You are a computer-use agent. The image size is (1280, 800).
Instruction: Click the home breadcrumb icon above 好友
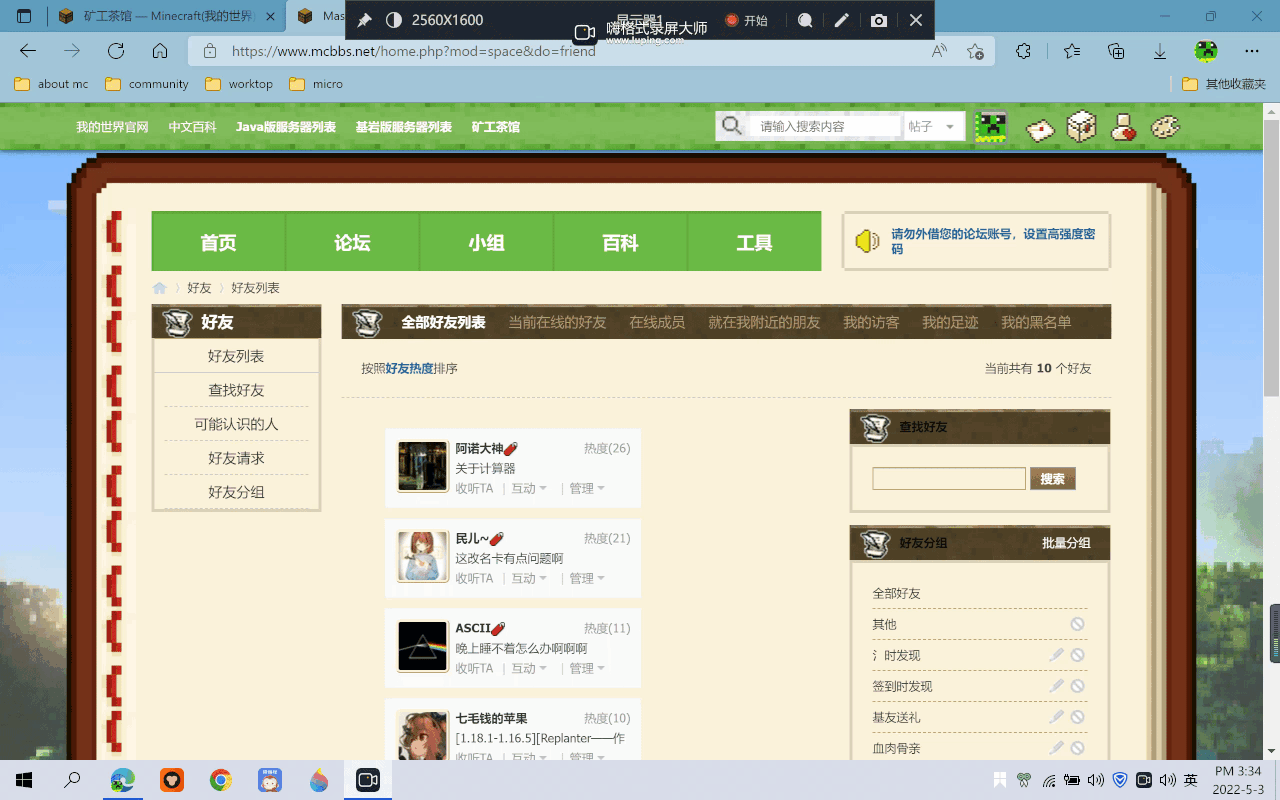(159, 287)
